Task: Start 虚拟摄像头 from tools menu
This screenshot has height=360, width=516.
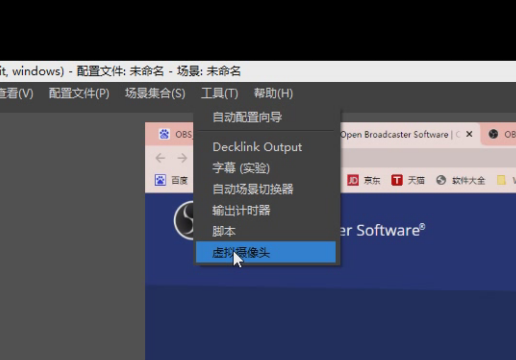Action: click(x=266, y=252)
